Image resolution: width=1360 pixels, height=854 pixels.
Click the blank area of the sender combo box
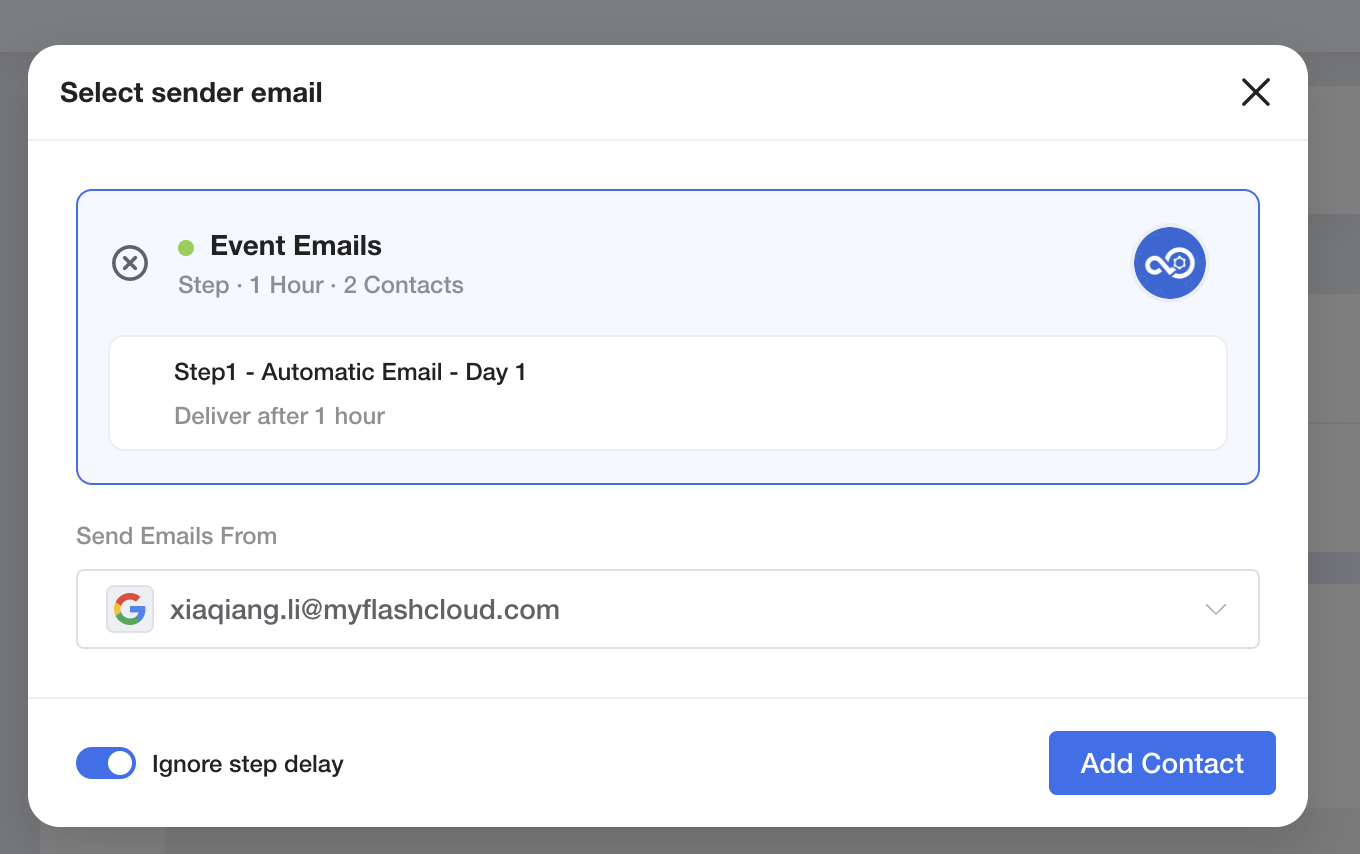pyautogui.click(x=880, y=609)
